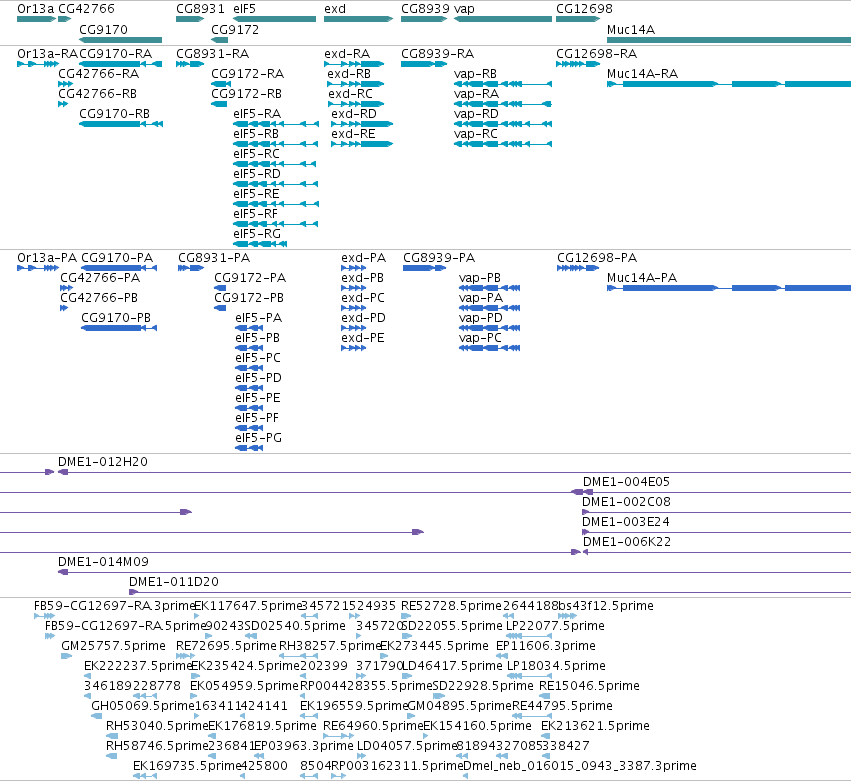Select protein eIF5-PG
This screenshot has height=781, width=851.
pos(249,448)
